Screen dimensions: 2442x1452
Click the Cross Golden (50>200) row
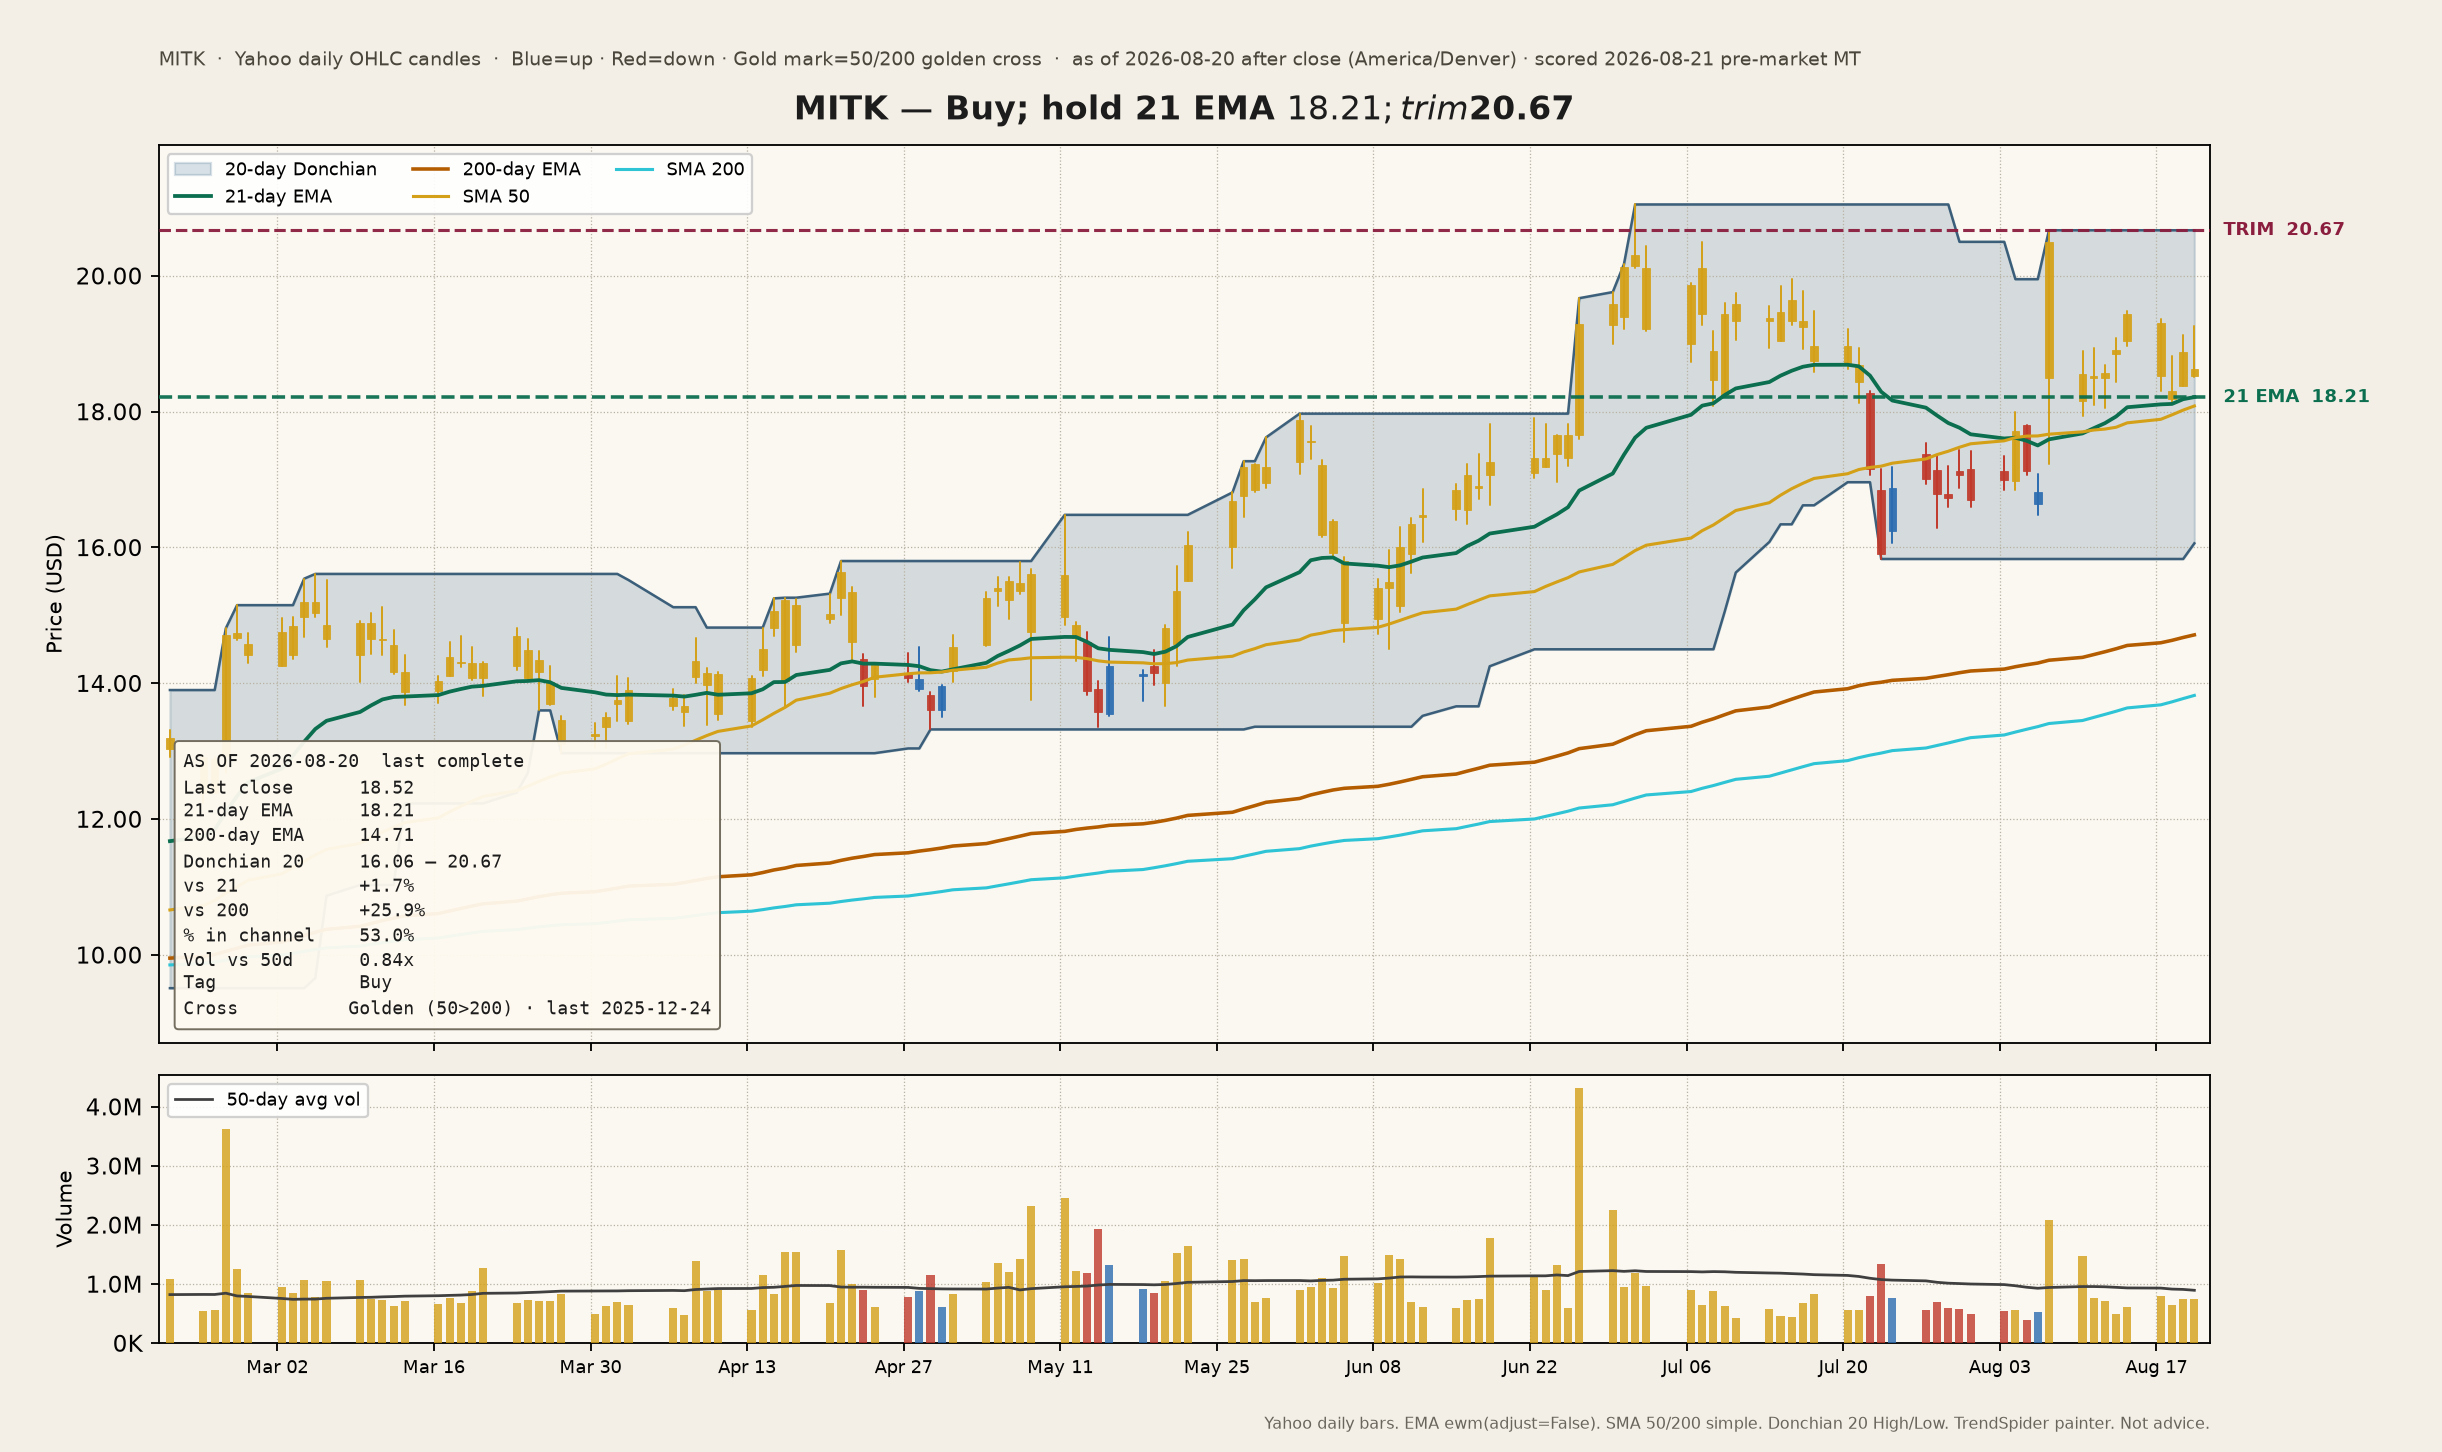point(447,1008)
